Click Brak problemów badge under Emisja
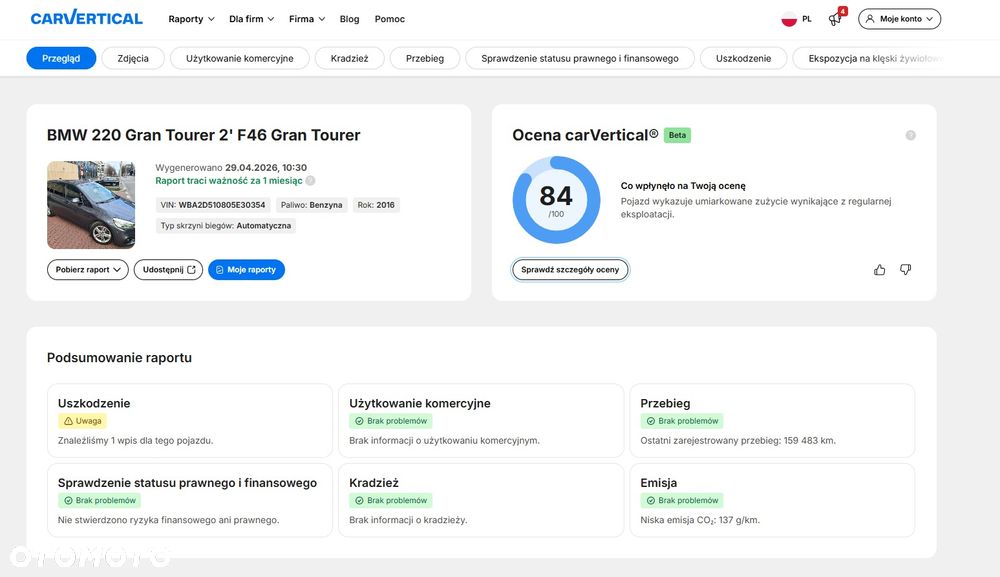The height and width of the screenshot is (577, 1000). (x=682, y=500)
